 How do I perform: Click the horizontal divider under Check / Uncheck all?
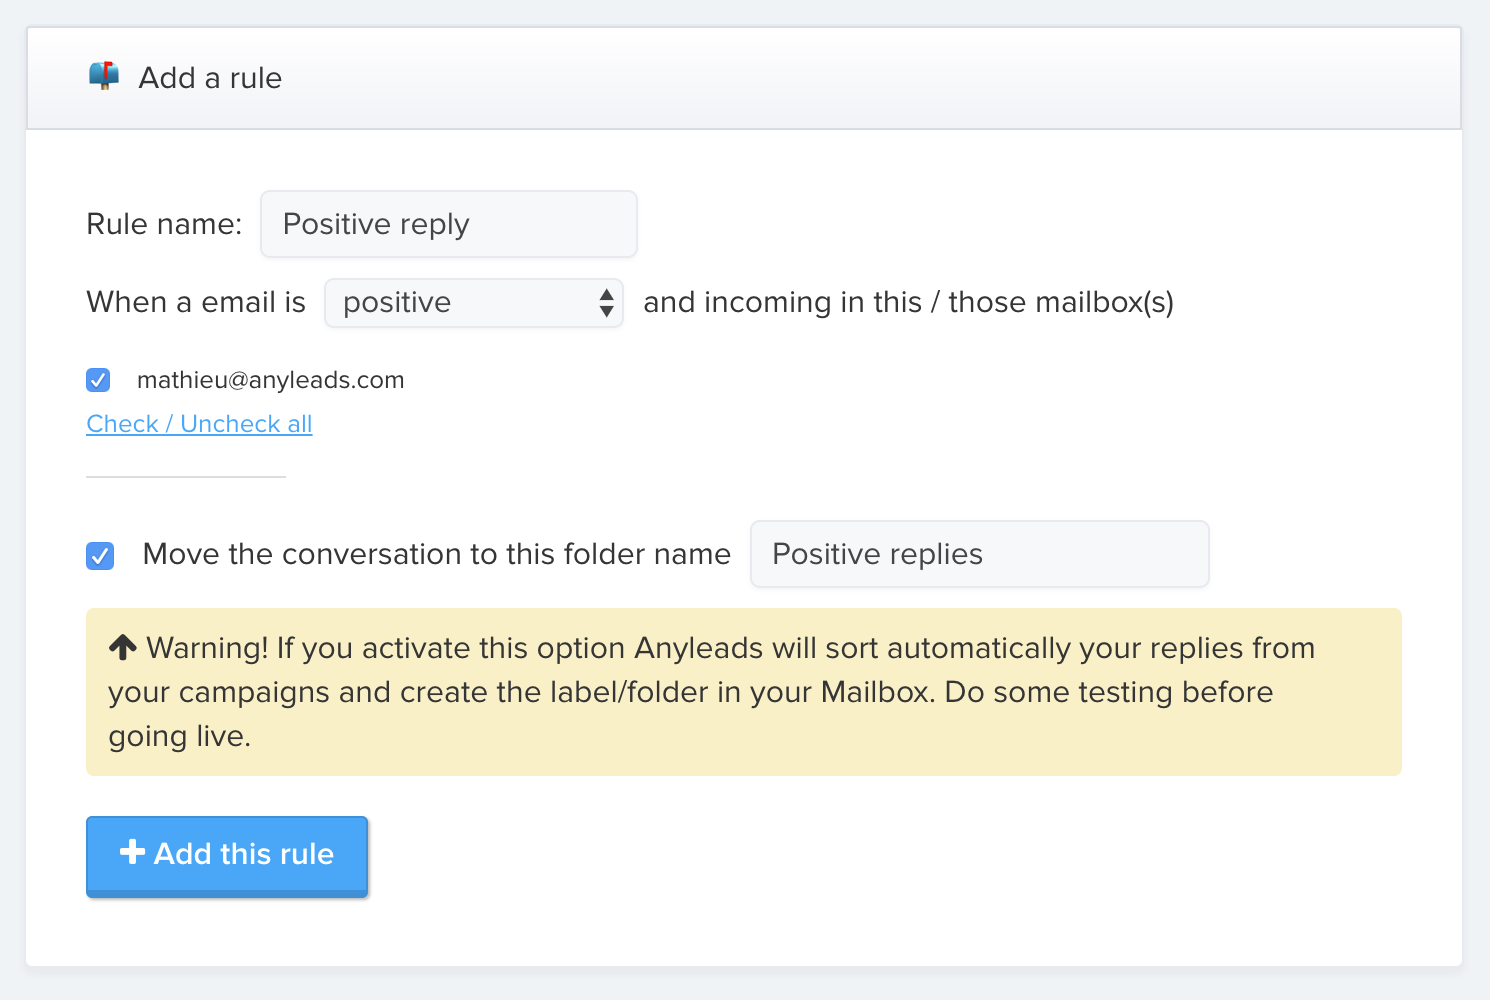[x=186, y=477]
